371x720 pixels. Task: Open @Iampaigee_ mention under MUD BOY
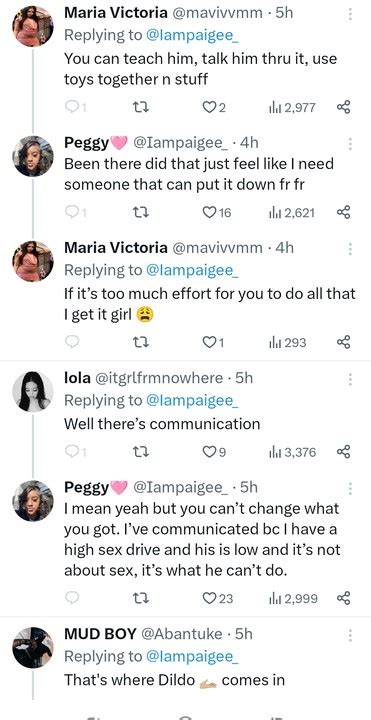pyautogui.click(x=192, y=657)
